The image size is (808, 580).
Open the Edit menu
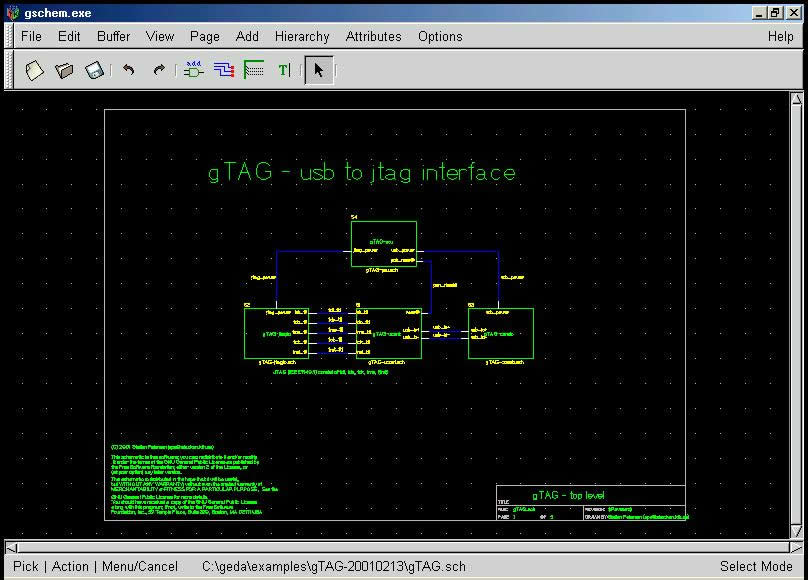pos(69,37)
